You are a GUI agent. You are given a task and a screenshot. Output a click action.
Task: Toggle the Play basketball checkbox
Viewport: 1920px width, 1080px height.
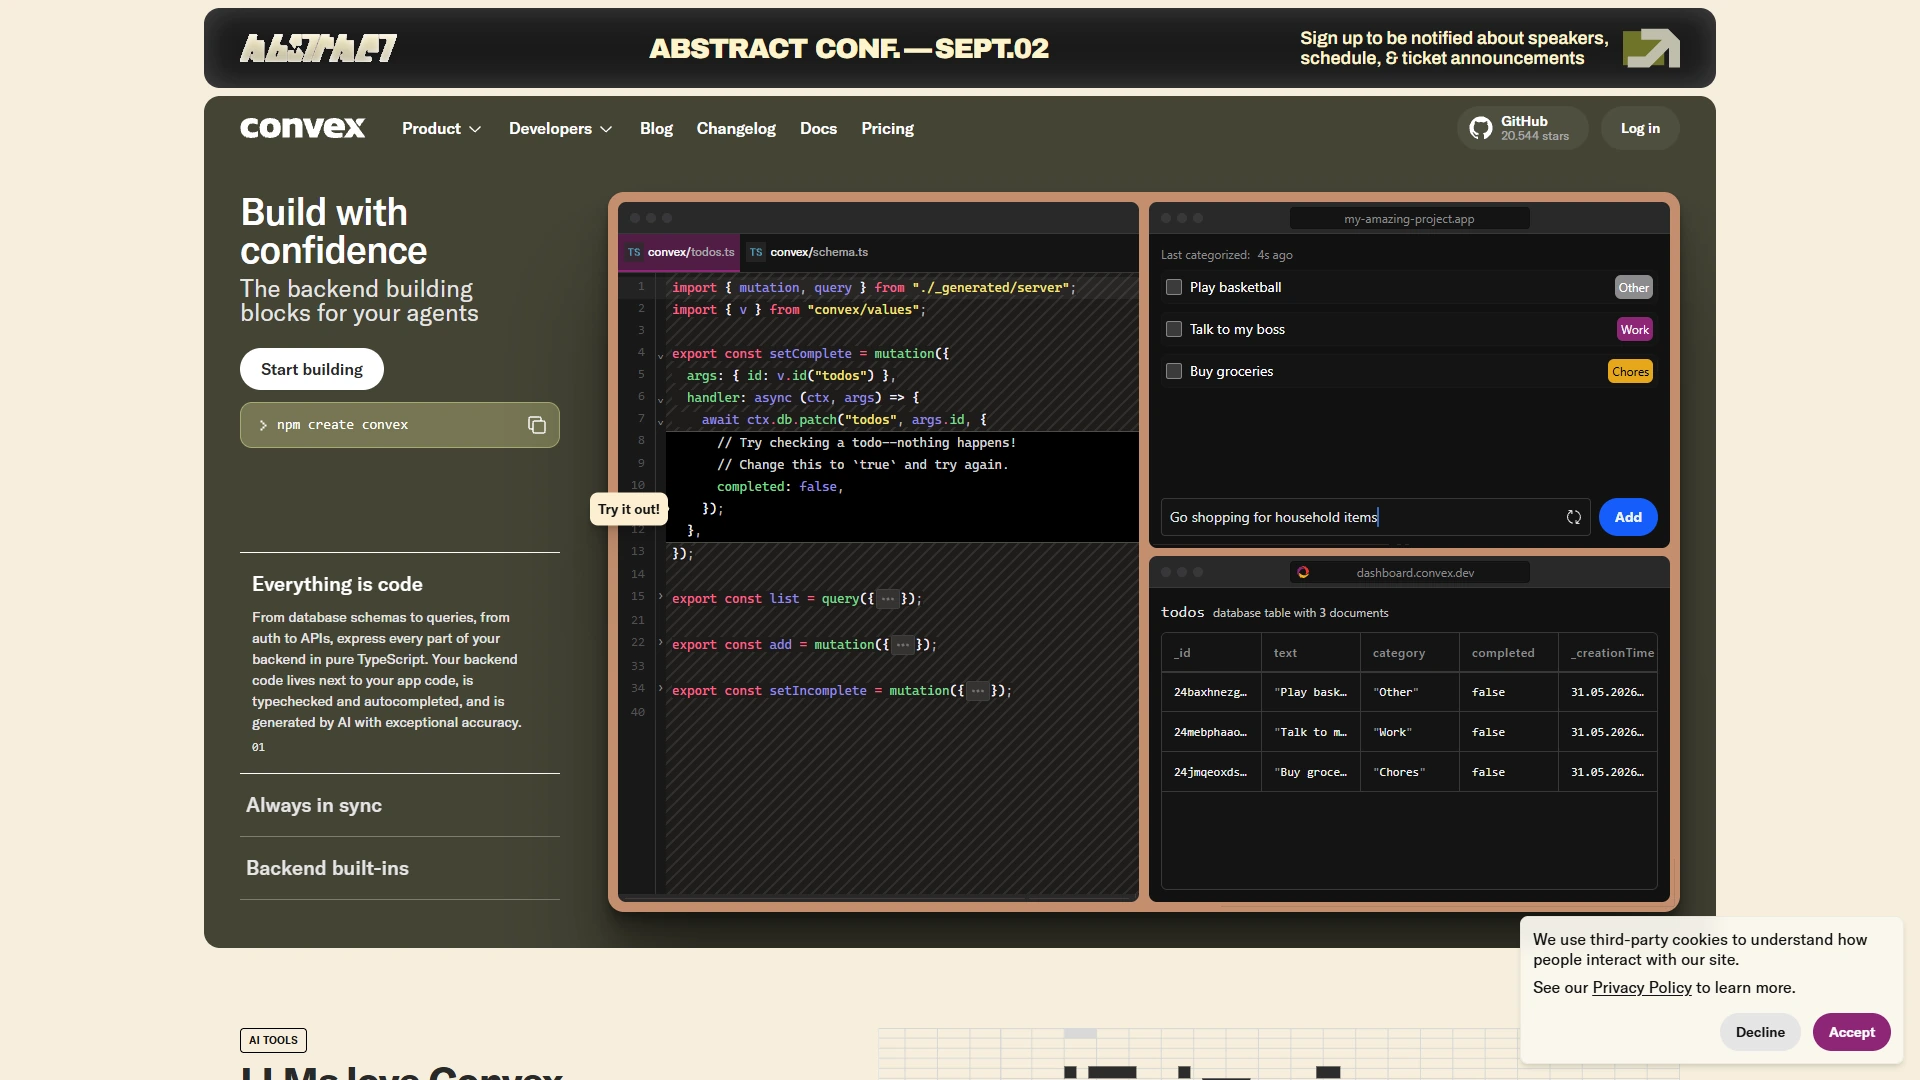click(x=1174, y=287)
